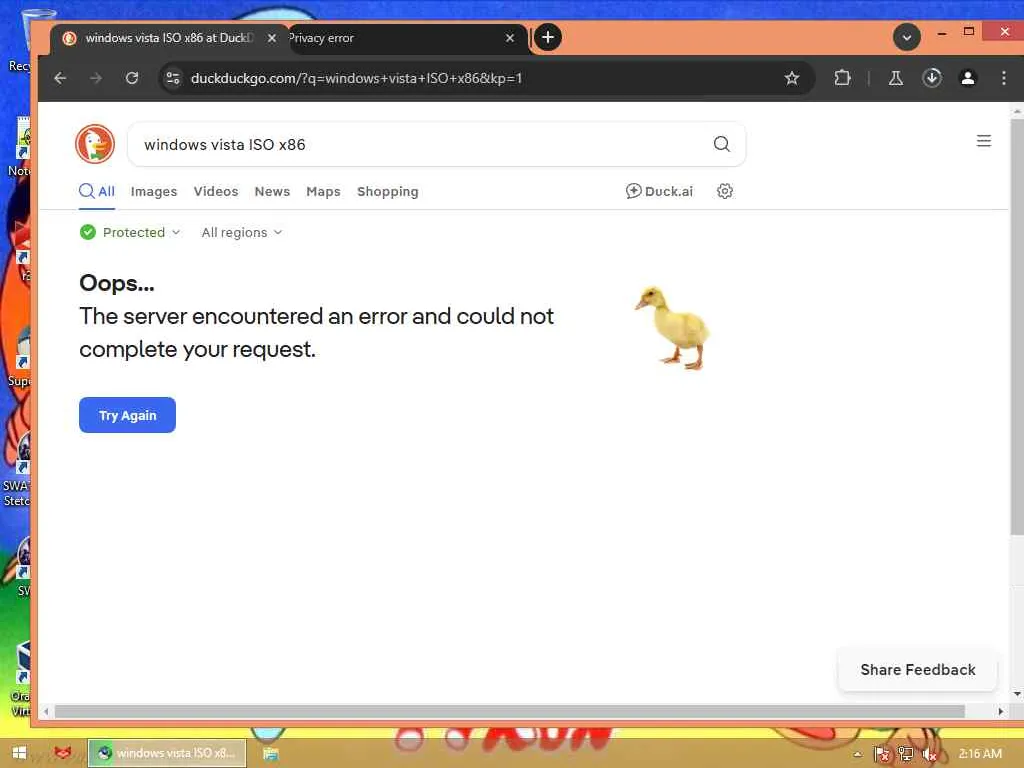The image size is (1024, 768).
Task: Open Duck.ai chat
Action: point(659,191)
